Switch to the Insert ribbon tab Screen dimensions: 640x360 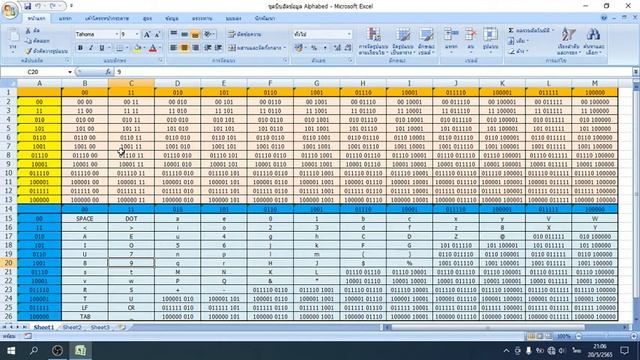coord(65,19)
